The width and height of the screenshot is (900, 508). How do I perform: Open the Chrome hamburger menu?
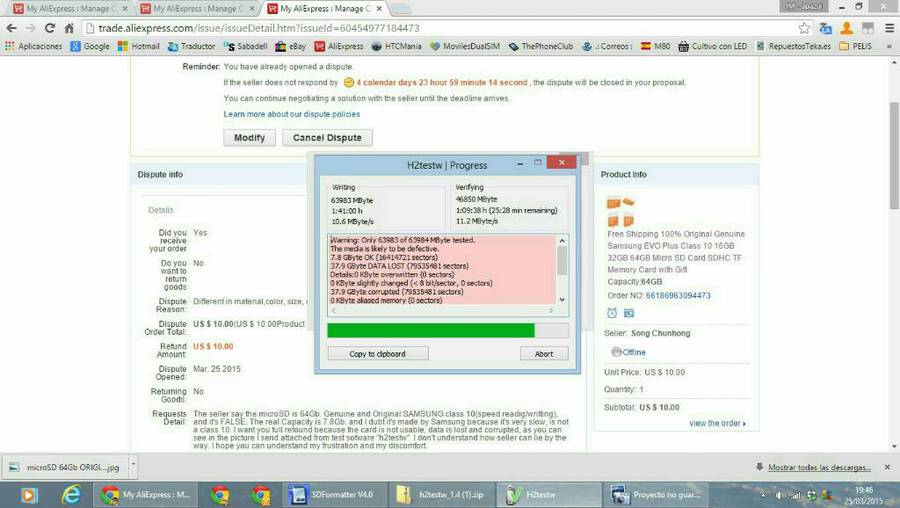[x=889, y=28]
